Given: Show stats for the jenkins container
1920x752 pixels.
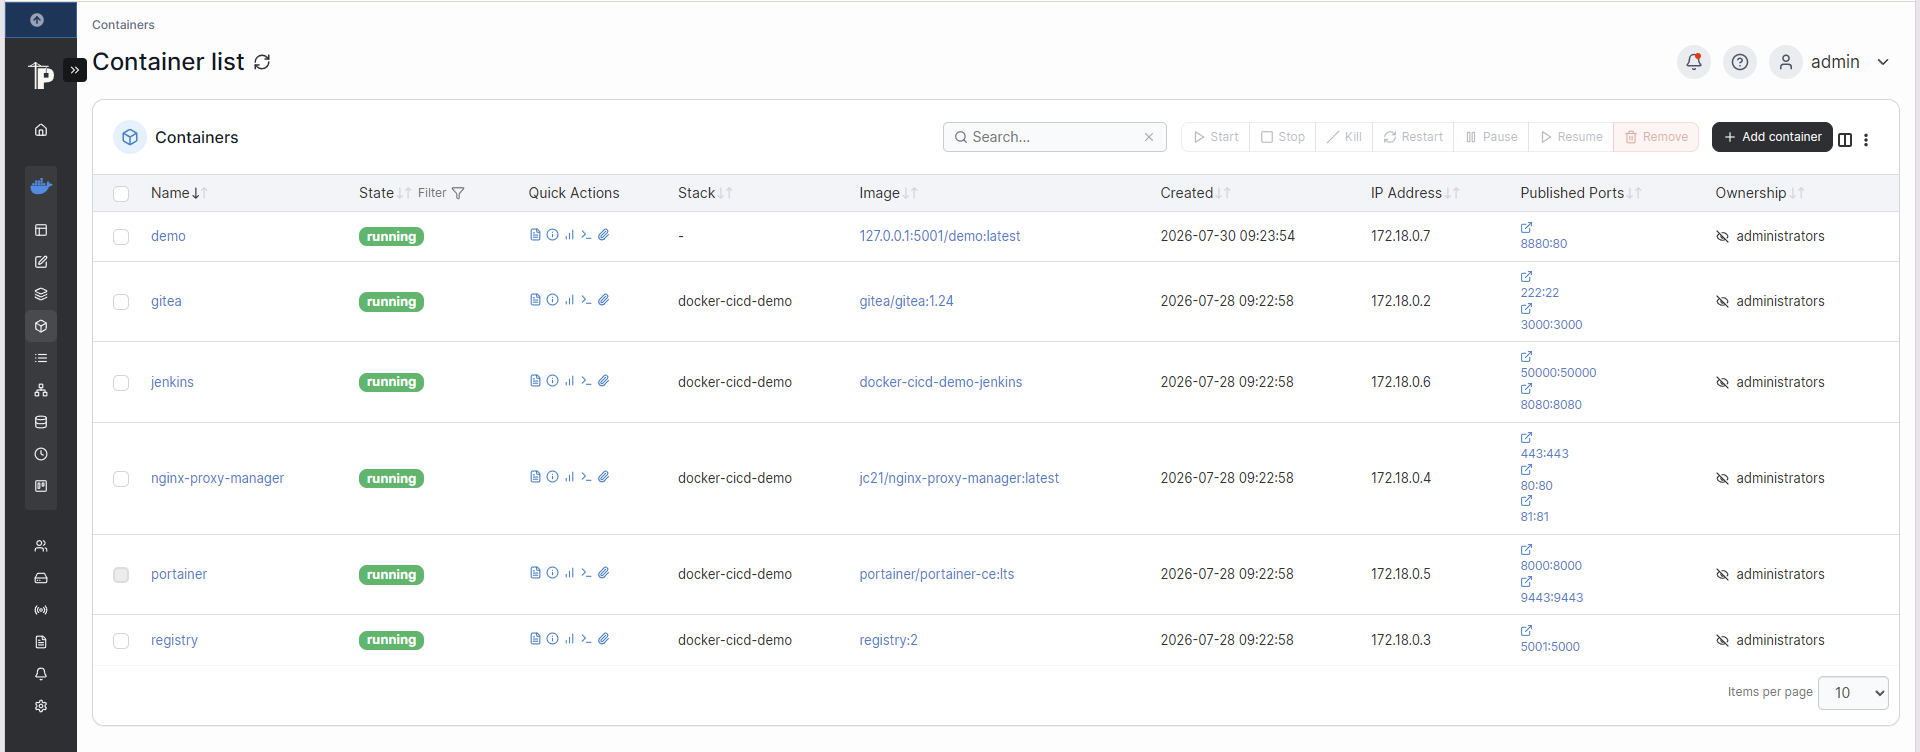Looking at the screenshot, I should 569,381.
